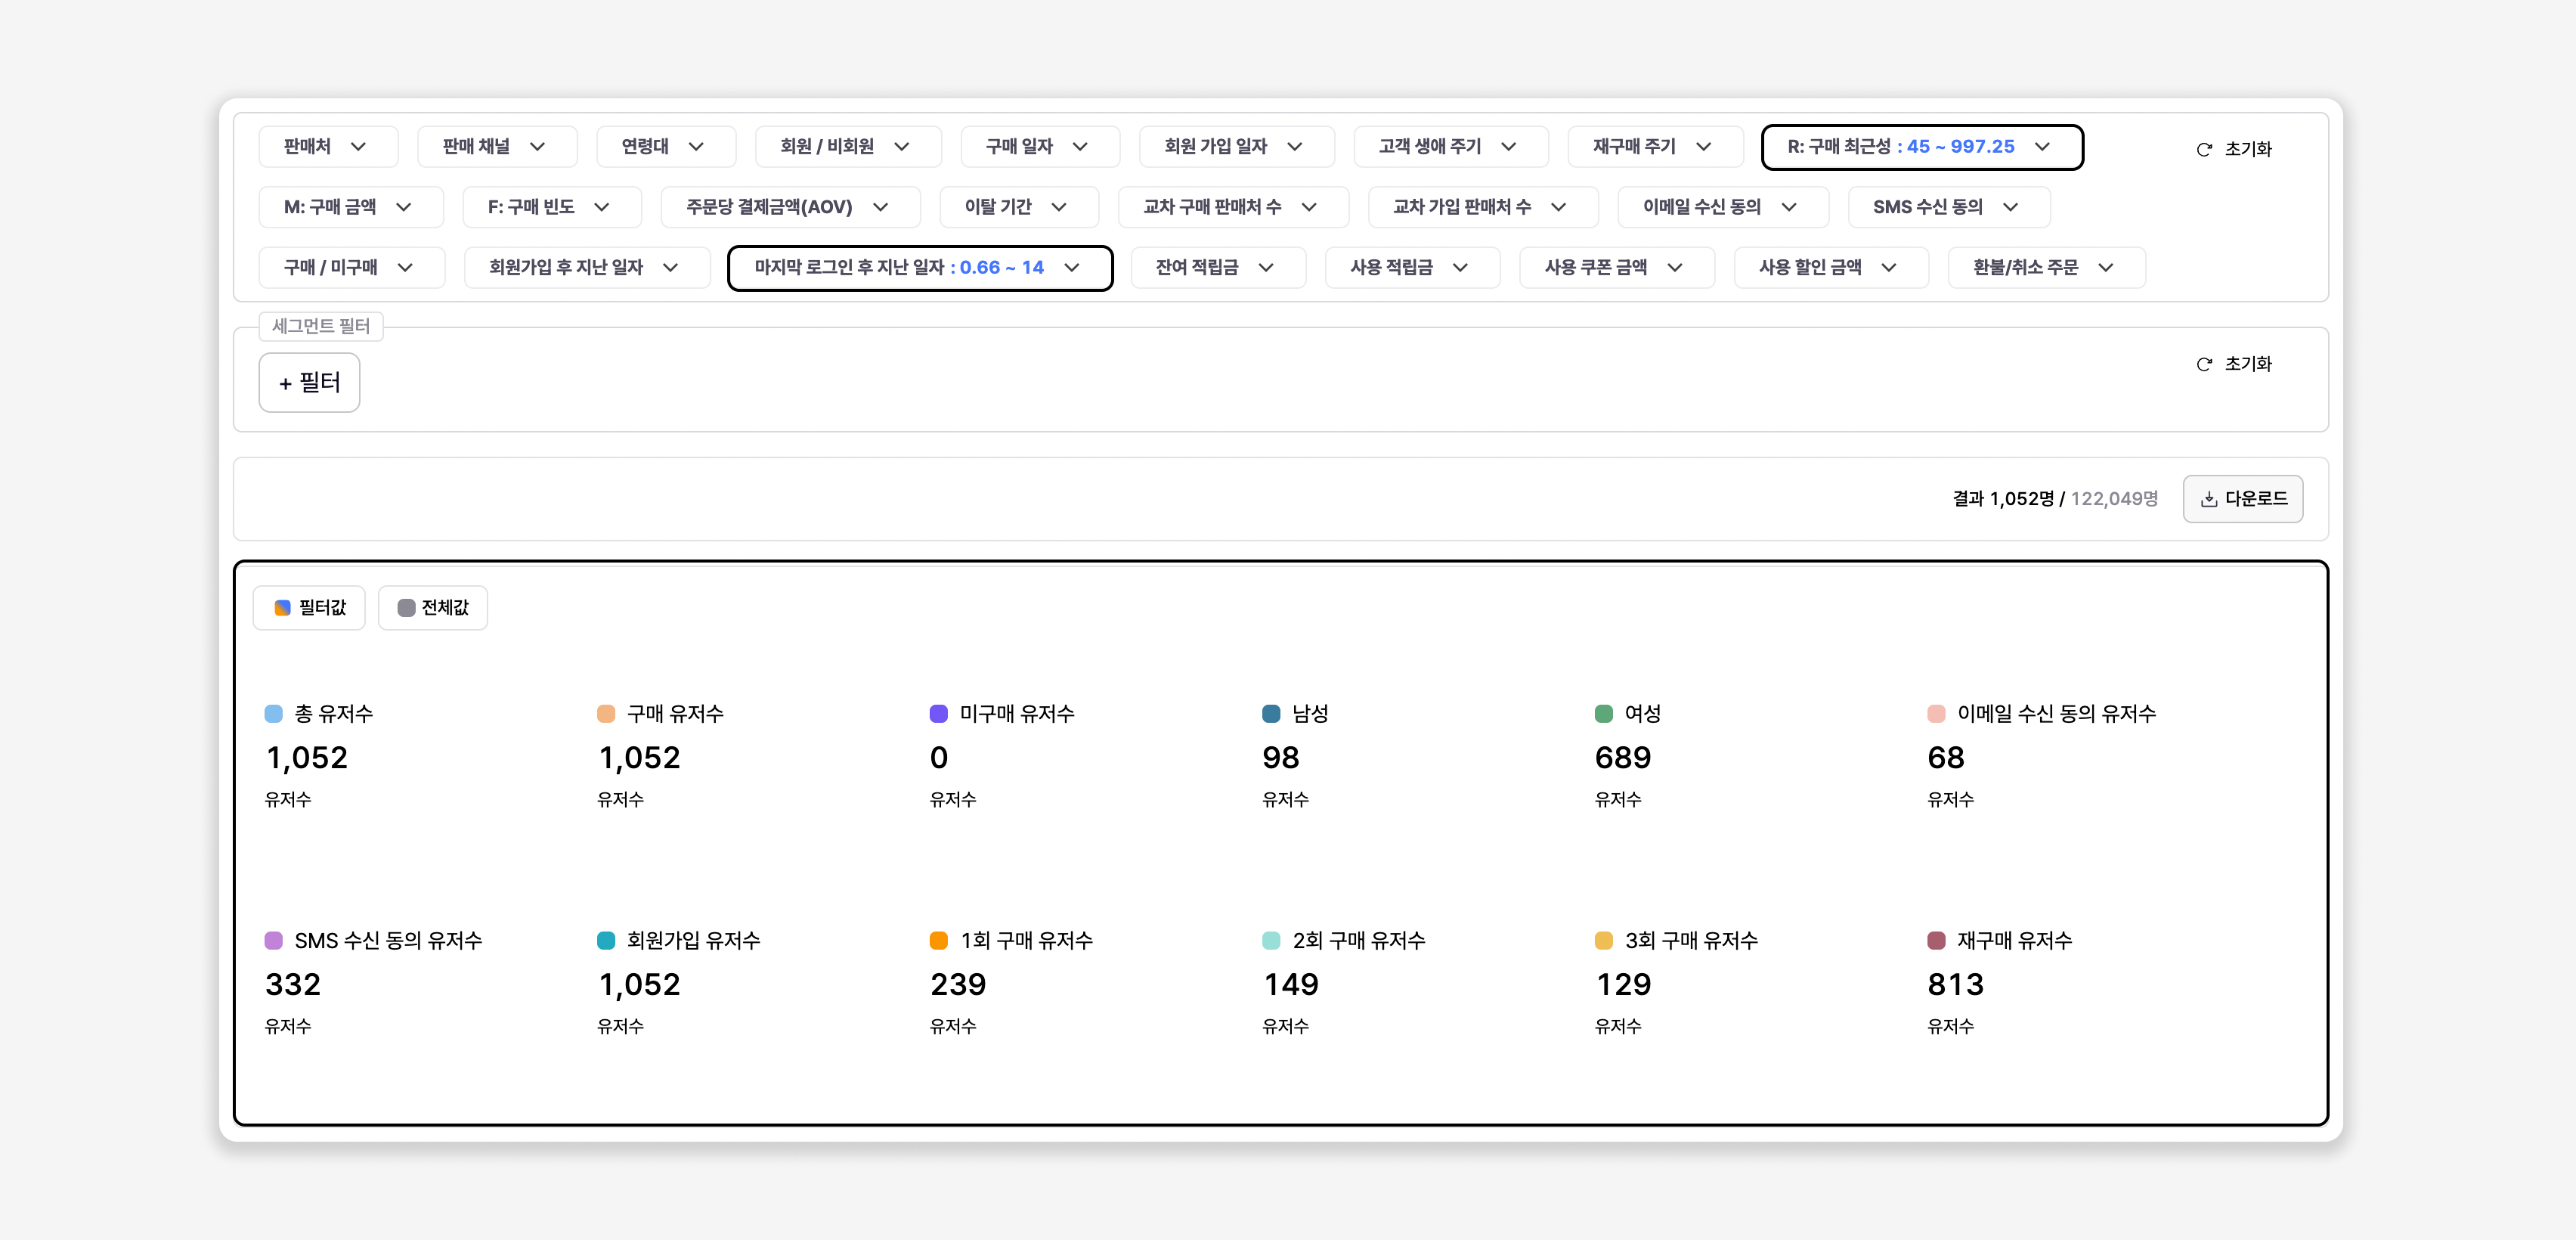Screen dimensions: 2576x1240
Task: Click the chevron on 사용 쿠폰 금액
Action: (x=1675, y=267)
